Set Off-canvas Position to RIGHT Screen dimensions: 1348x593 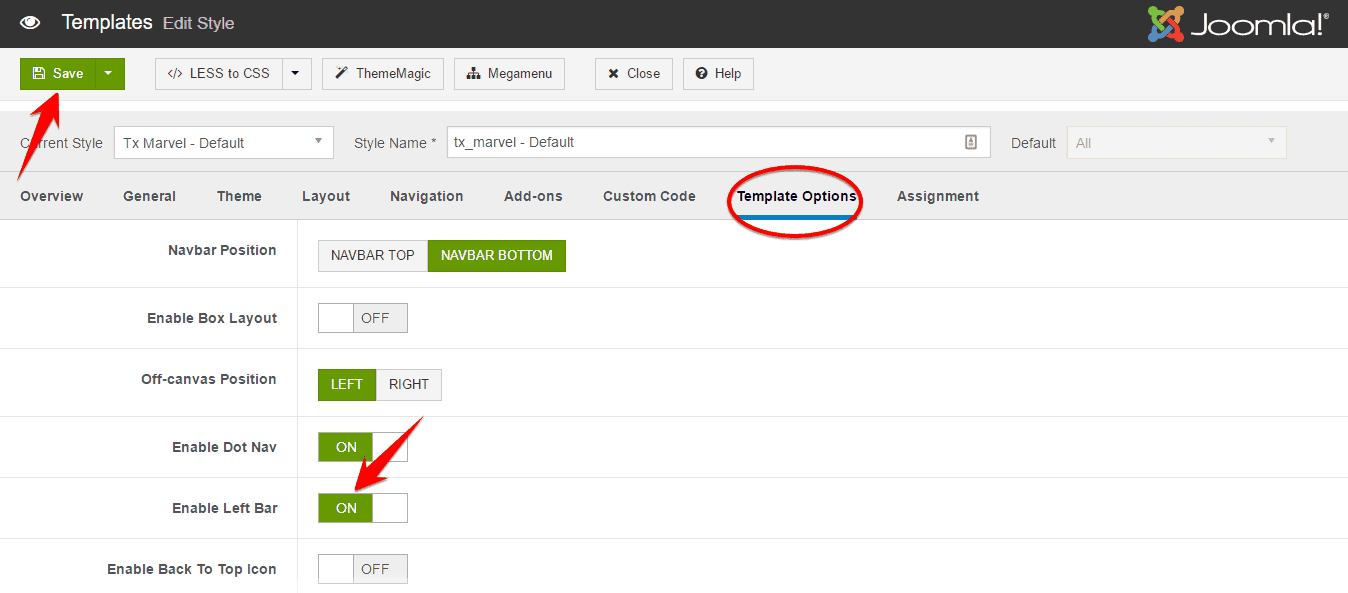tap(409, 384)
